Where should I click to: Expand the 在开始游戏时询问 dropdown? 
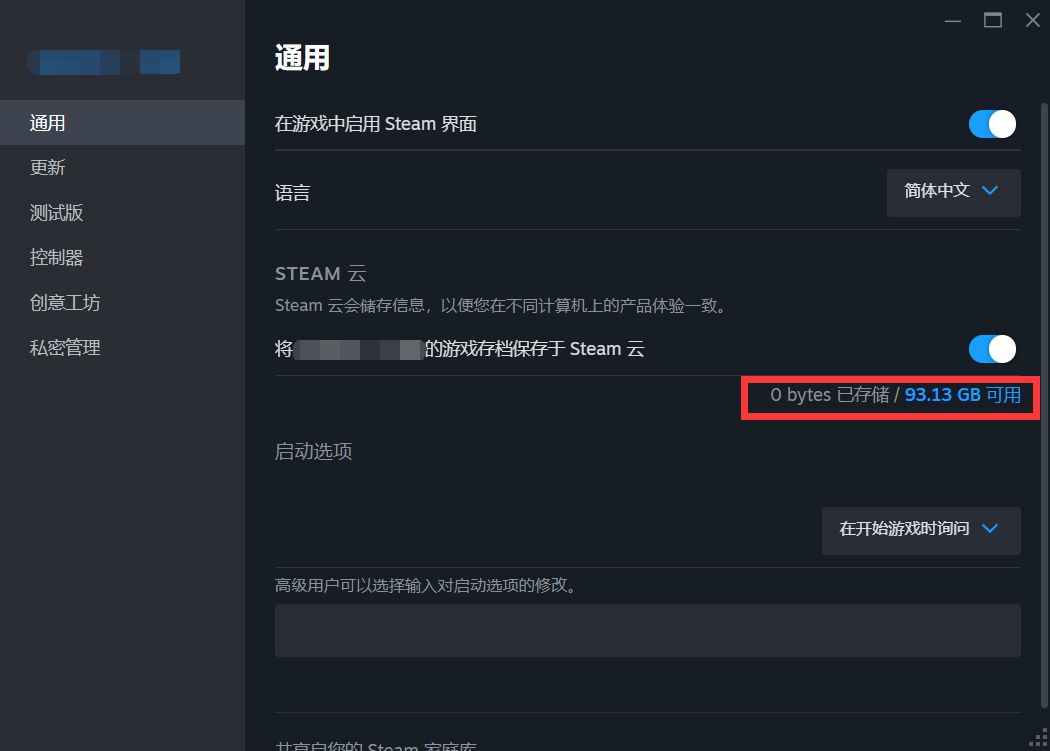click(921, 530)
